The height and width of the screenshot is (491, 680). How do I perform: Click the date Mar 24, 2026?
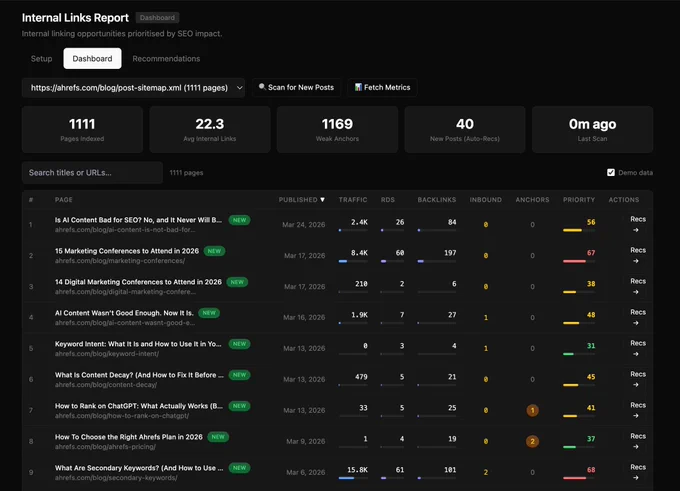tap(304, 224)
